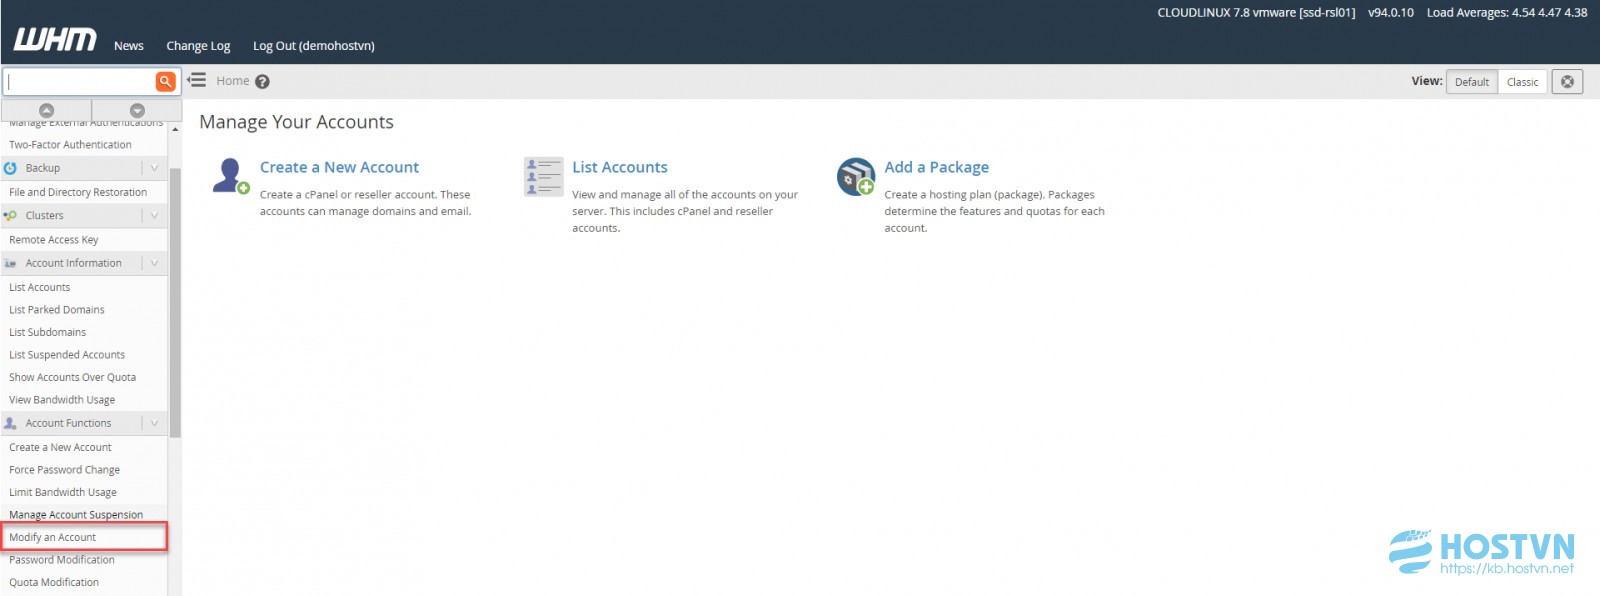The height and width of the screenshot is (596, 1600).
Task: Open the List Accounts heading link
Action: click(620, 167)
